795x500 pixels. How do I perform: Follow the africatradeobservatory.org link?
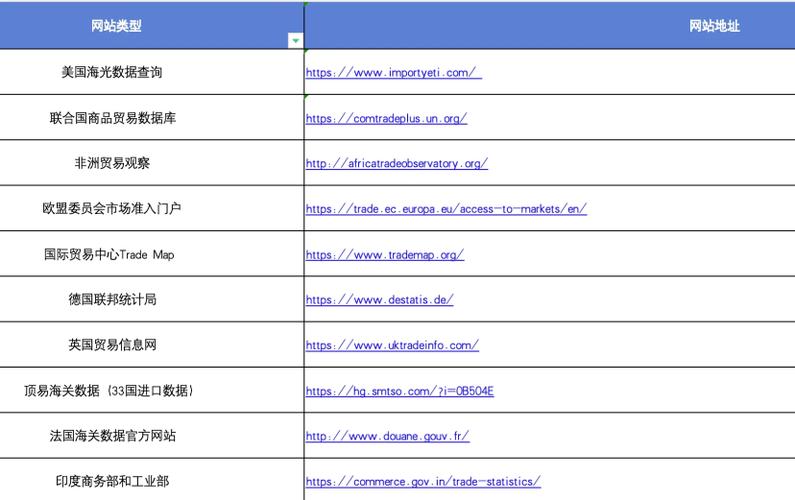click(396, 164)
